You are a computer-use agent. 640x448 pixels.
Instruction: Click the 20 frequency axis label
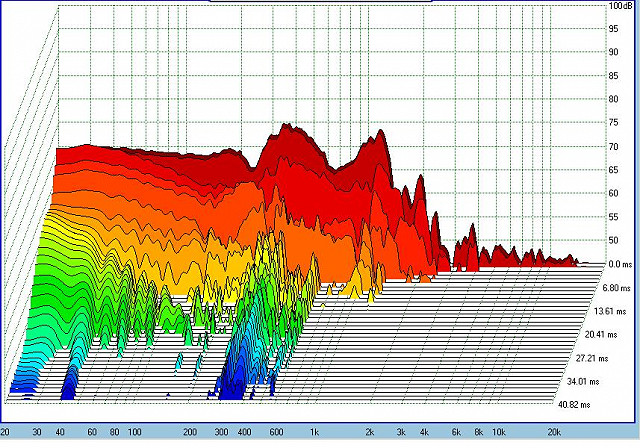pos(4,432)
